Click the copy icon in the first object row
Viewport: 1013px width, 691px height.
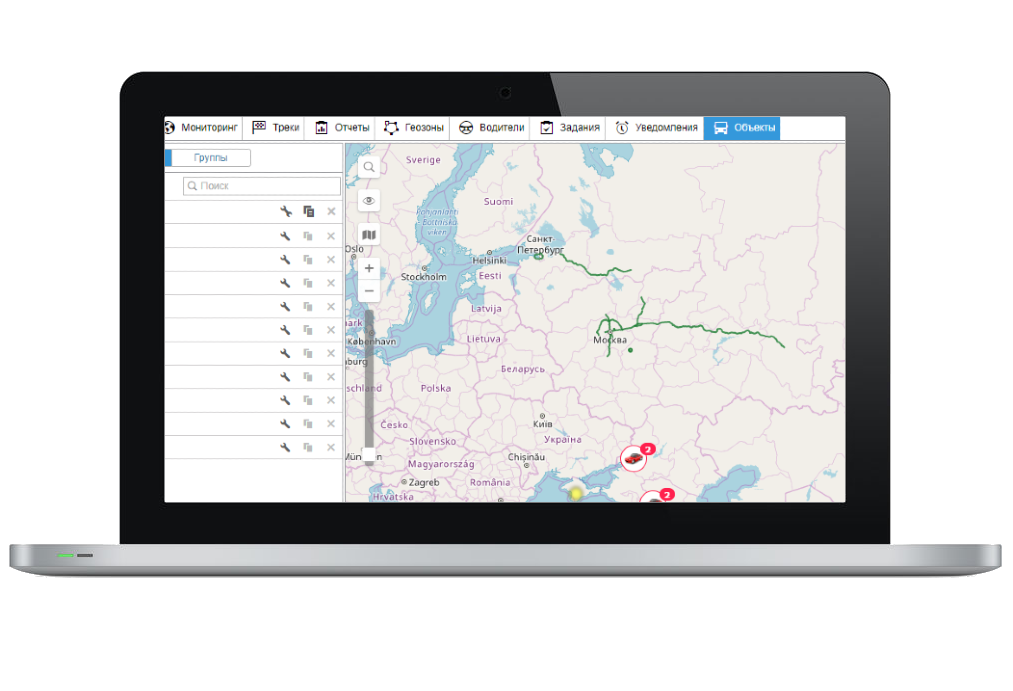coord(308,212)
